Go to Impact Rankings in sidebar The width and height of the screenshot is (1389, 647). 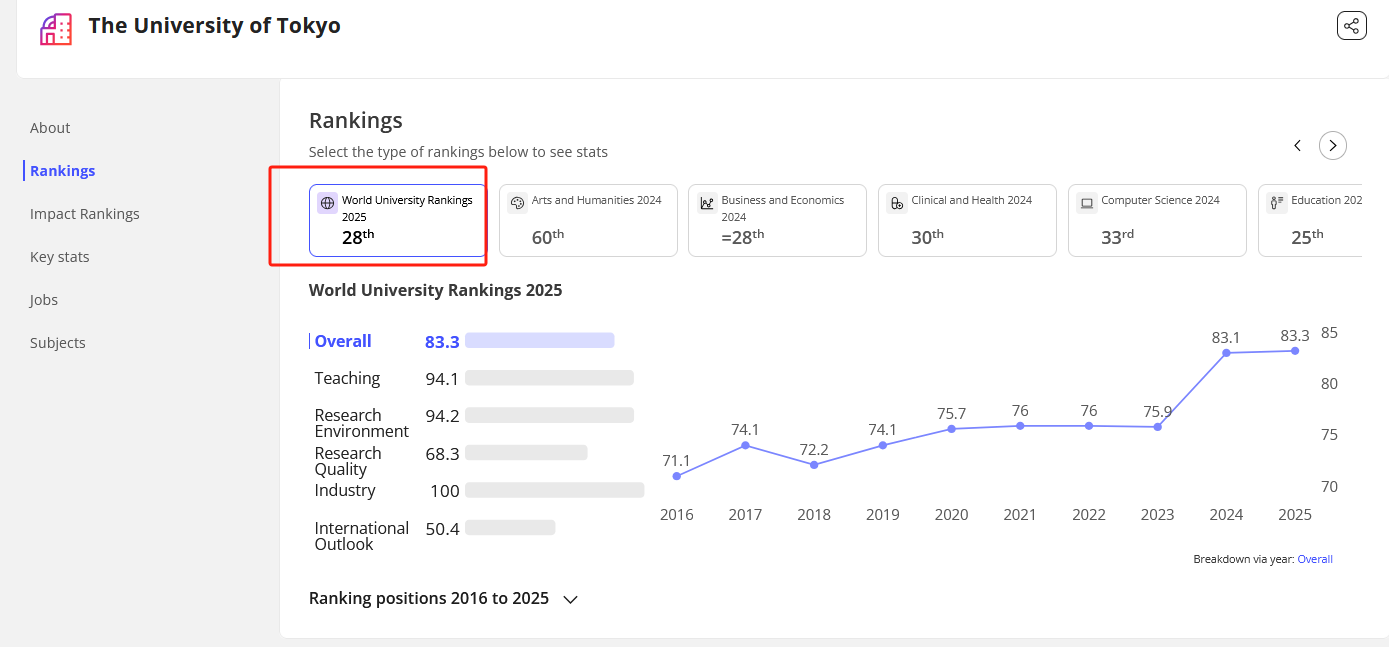coord(85,214)
